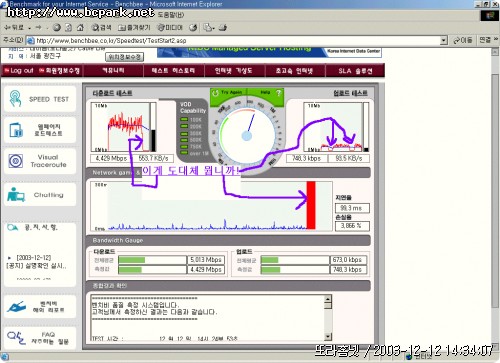Click the VOD Capability label
Viewport: 500px width, 363px height.
pyautogui.click(x=193, y=107)
